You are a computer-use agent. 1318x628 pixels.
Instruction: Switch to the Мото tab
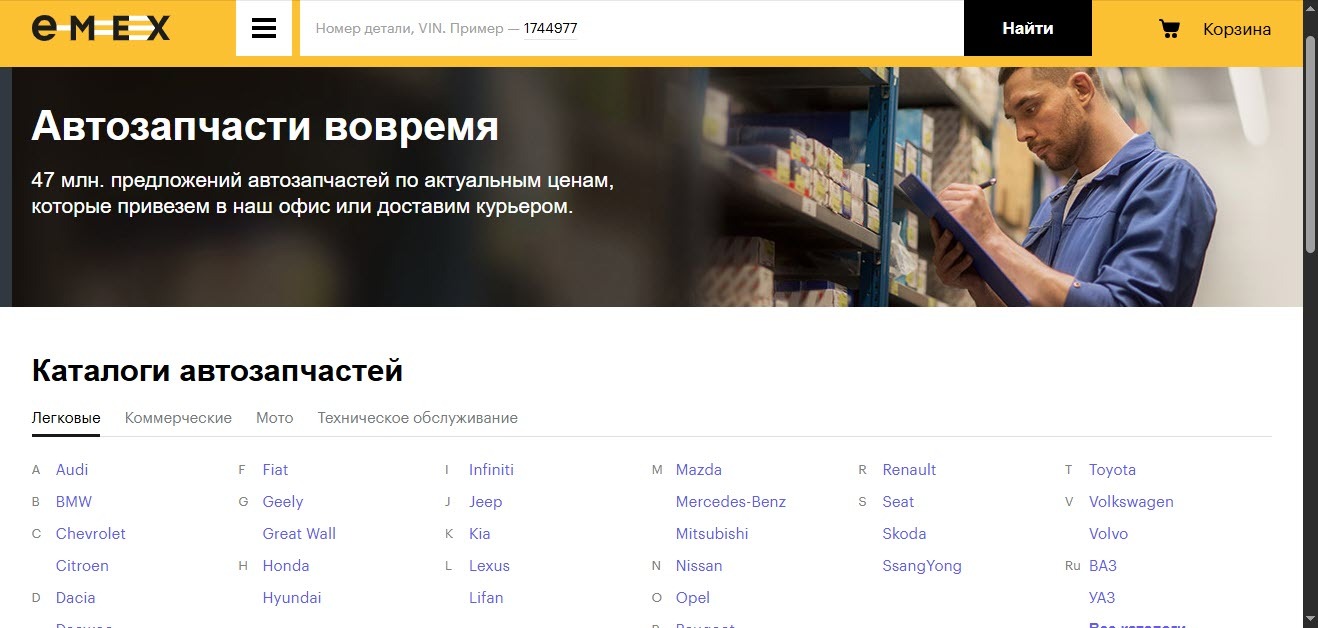click(274, 418)
